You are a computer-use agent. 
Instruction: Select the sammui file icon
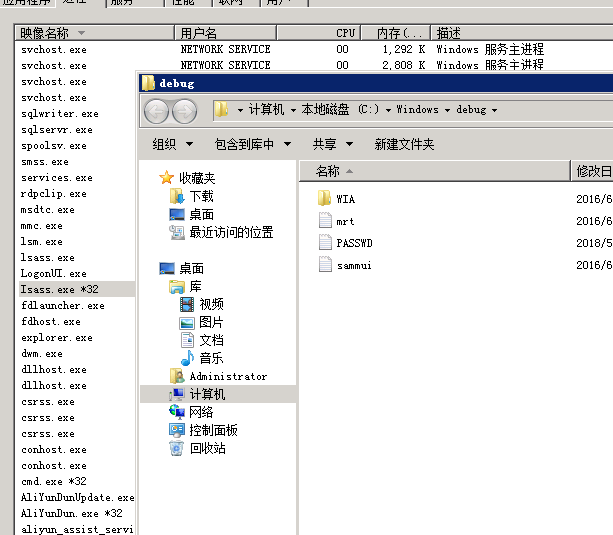click(x=325, y=264)
